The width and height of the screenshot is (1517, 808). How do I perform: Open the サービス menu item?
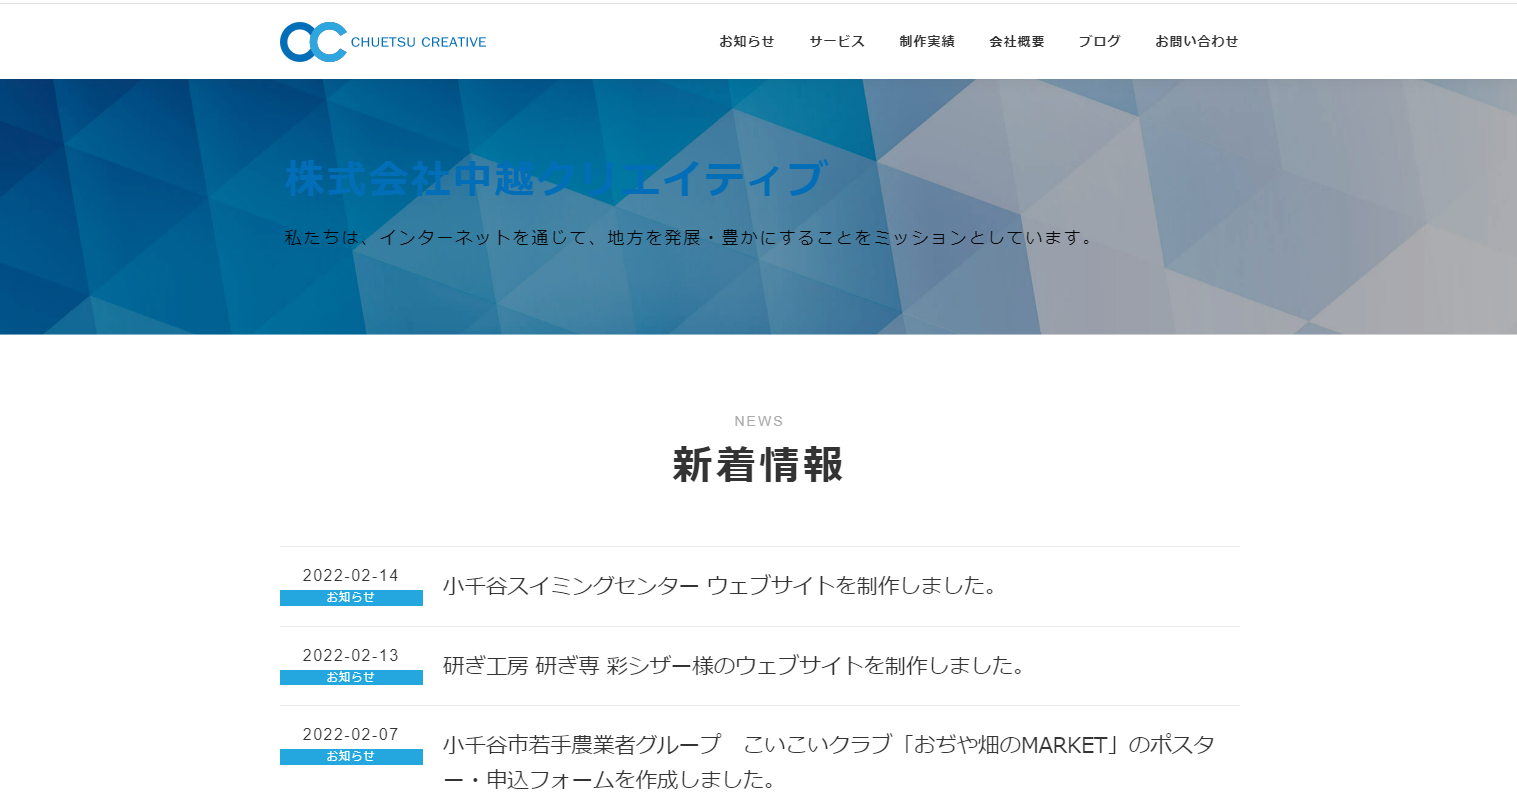click(x=837, y=41)
